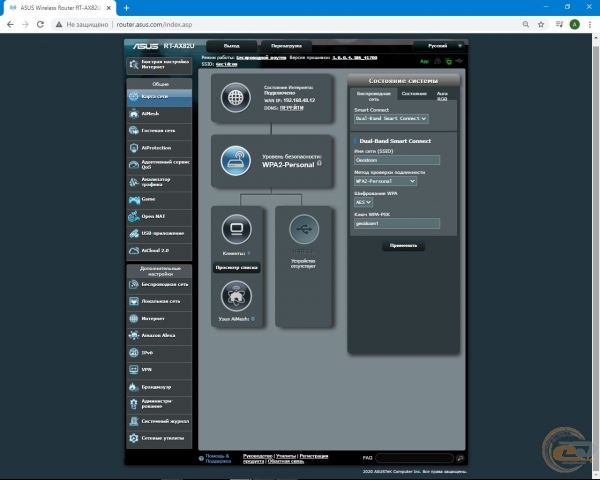Switch to the Состояние tab
600x480 pixels.
tap(414, 94)
